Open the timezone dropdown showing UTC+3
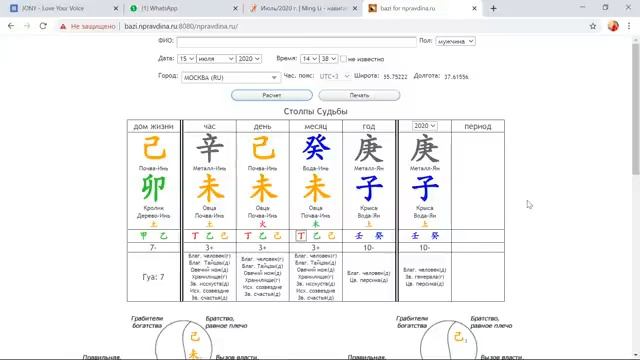Viewport: 640px width, 360px height. pos(334,76)
